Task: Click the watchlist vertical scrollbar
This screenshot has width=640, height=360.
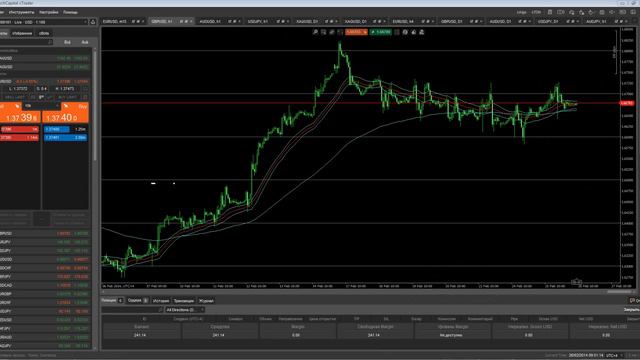Action: 95,104
